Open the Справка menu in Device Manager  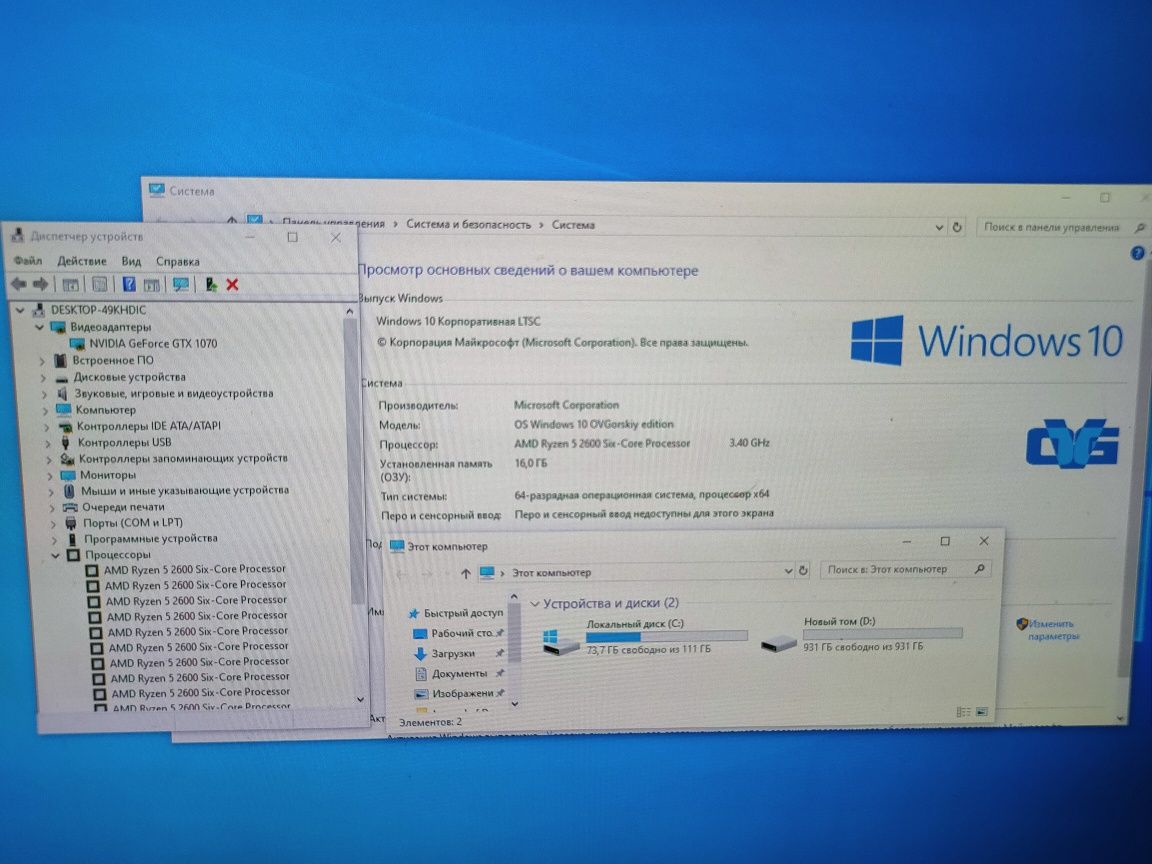pyautogui.click(x=178, y=261)
